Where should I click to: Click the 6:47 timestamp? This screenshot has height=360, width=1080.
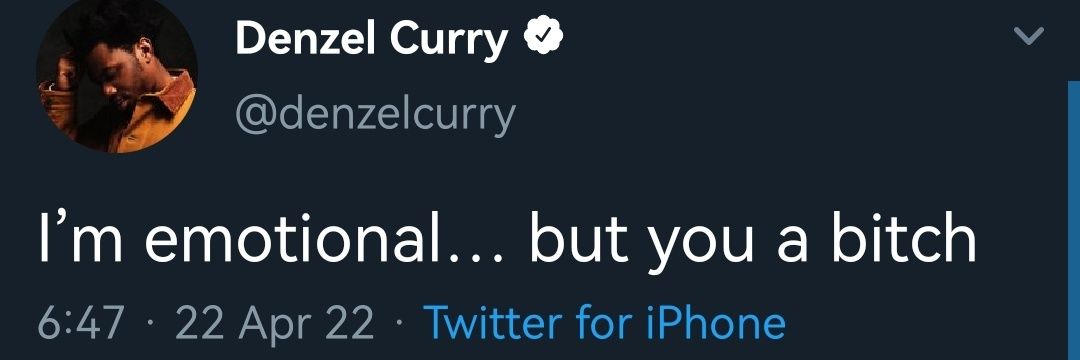[x=81, y=322]
